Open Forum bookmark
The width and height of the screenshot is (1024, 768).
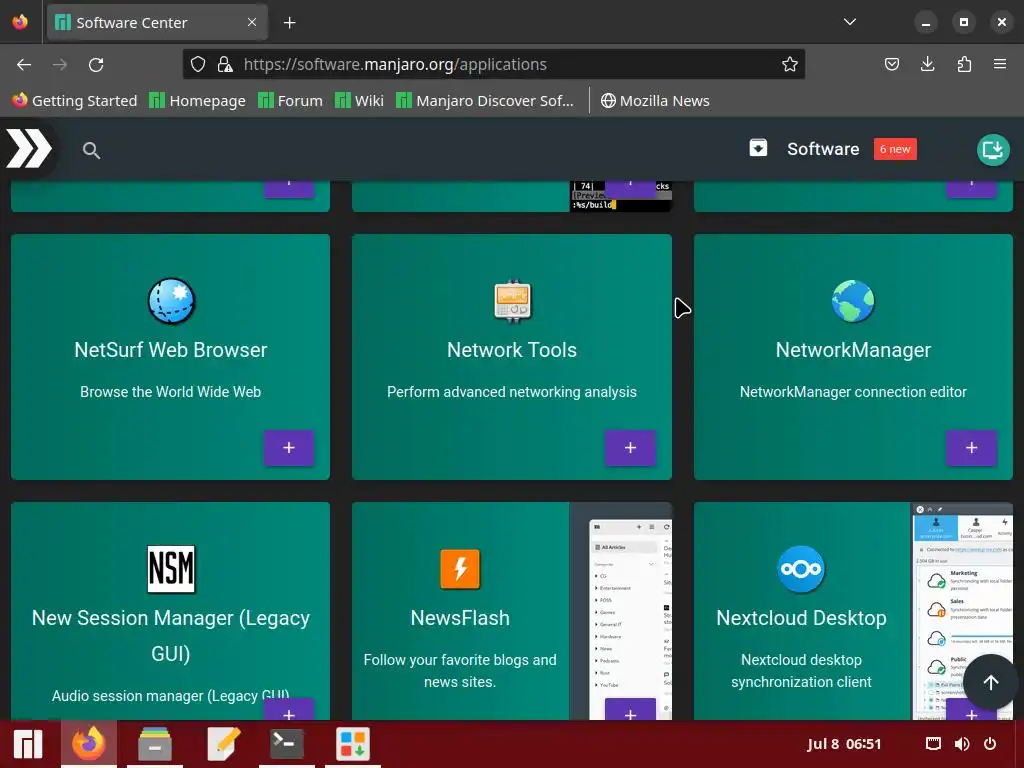tap(290, 101)
